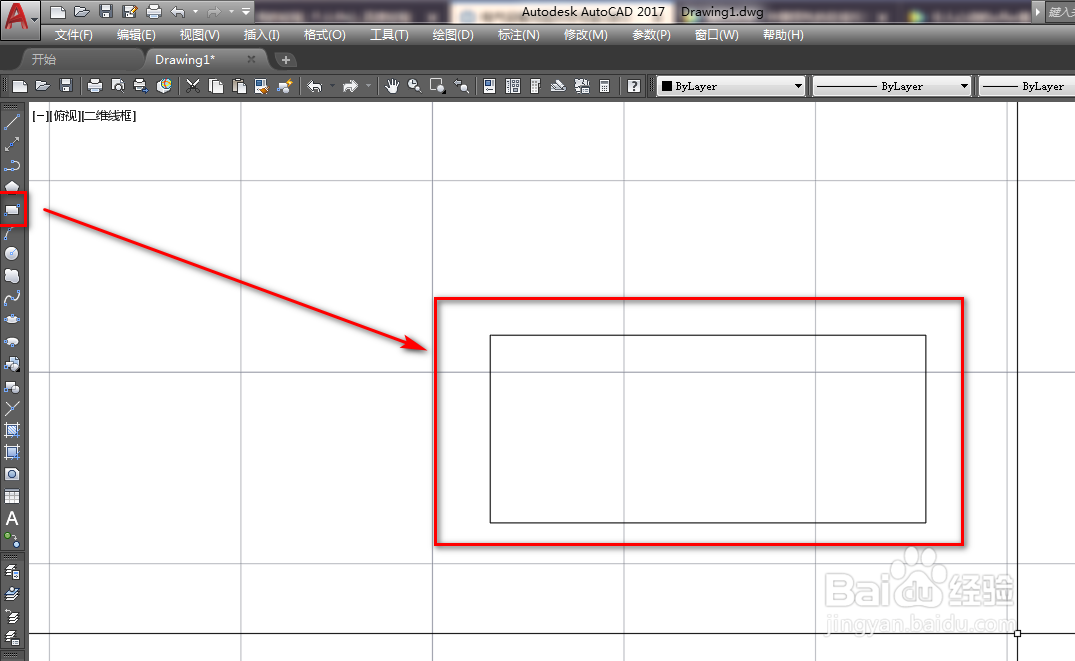Viewport: 1075px width, 661px height.
Task: Click the Zoom Realtime icon
Action: point(414,86)
